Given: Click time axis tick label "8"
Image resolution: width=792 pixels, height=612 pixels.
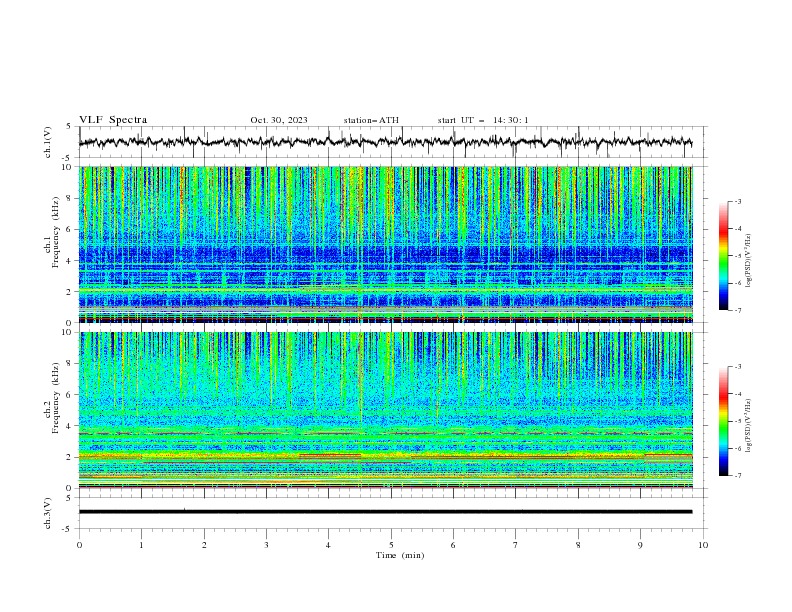Looking at the screenshot, I should pos(578,545).
